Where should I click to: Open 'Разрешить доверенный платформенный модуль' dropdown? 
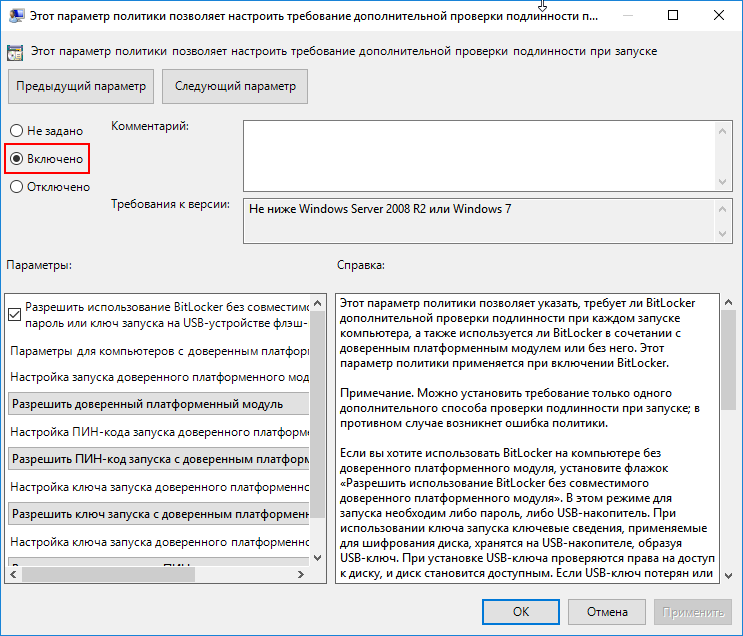(159, 404)
